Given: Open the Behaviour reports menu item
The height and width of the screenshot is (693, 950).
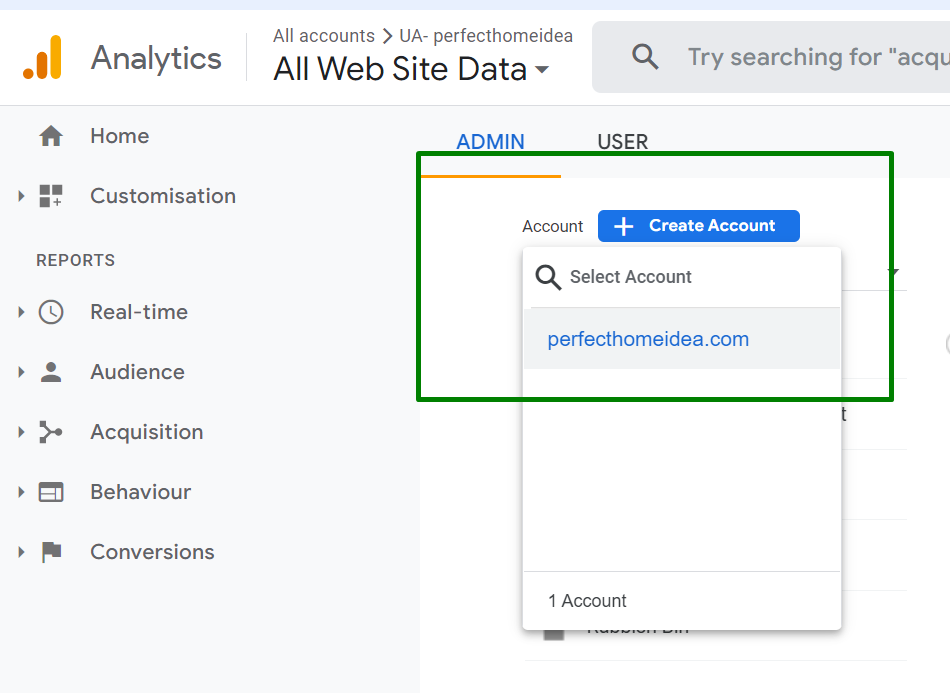Looking at the screenshot, I should click(x=141, y=492).
